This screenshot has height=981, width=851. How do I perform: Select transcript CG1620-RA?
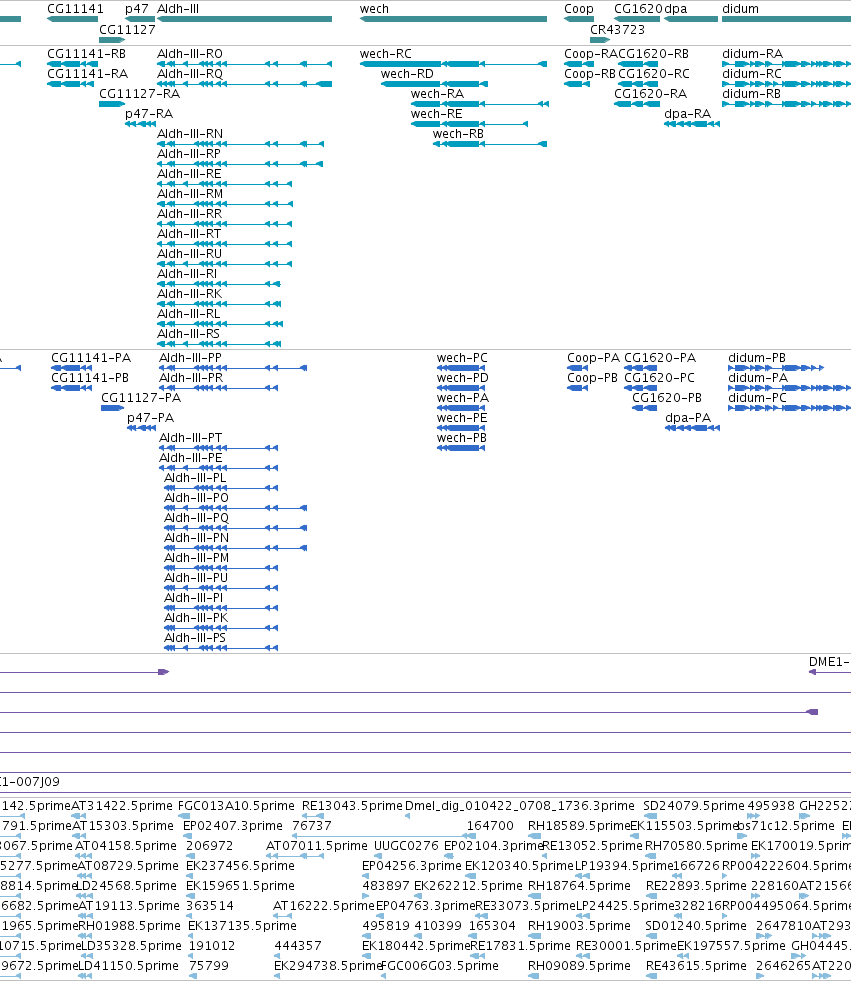click(650, 94)
